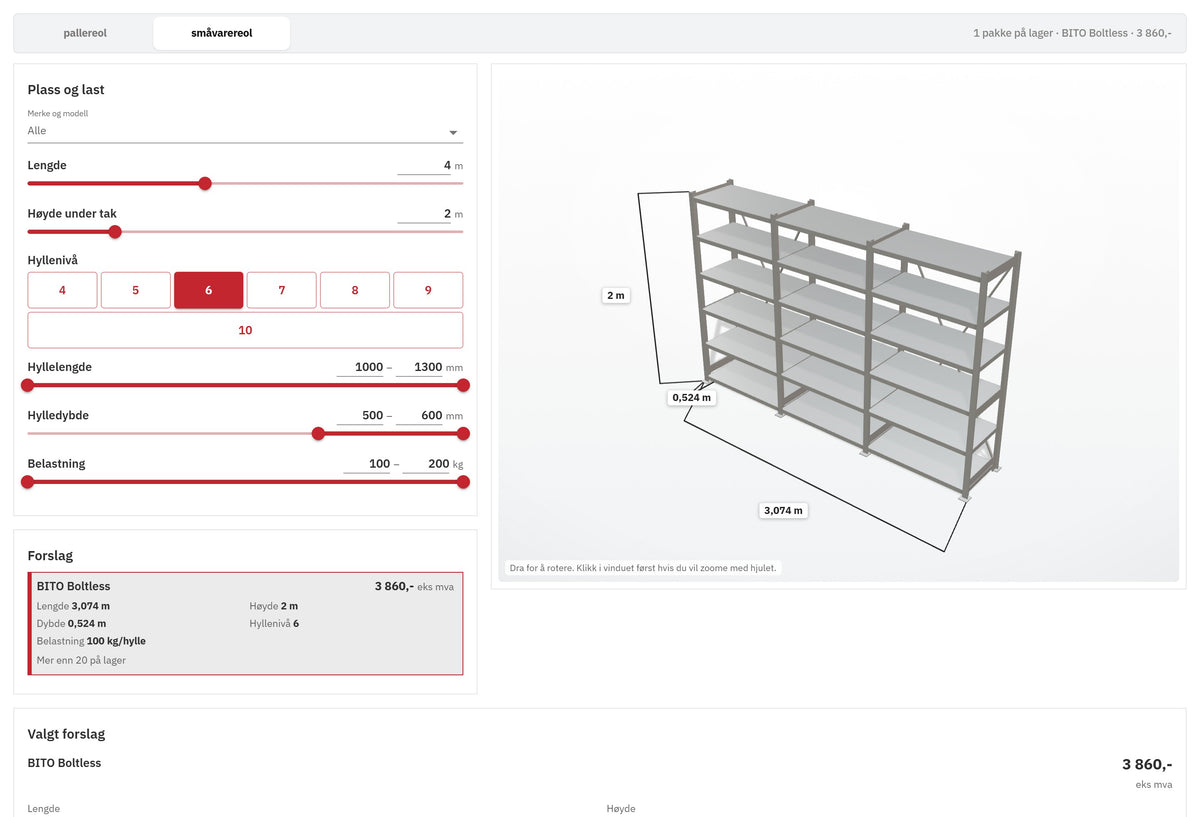
Task: Edit the Belastning minimum field showing 100
Action: point(367,463)
